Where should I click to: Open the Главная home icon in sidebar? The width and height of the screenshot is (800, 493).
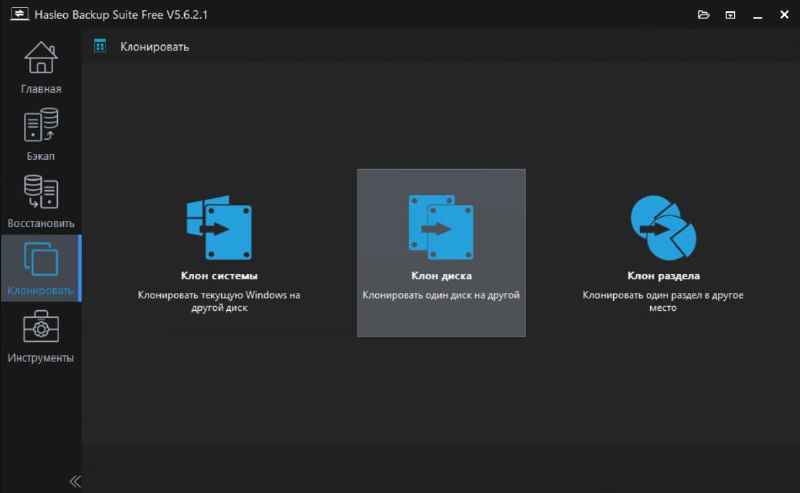40,58
